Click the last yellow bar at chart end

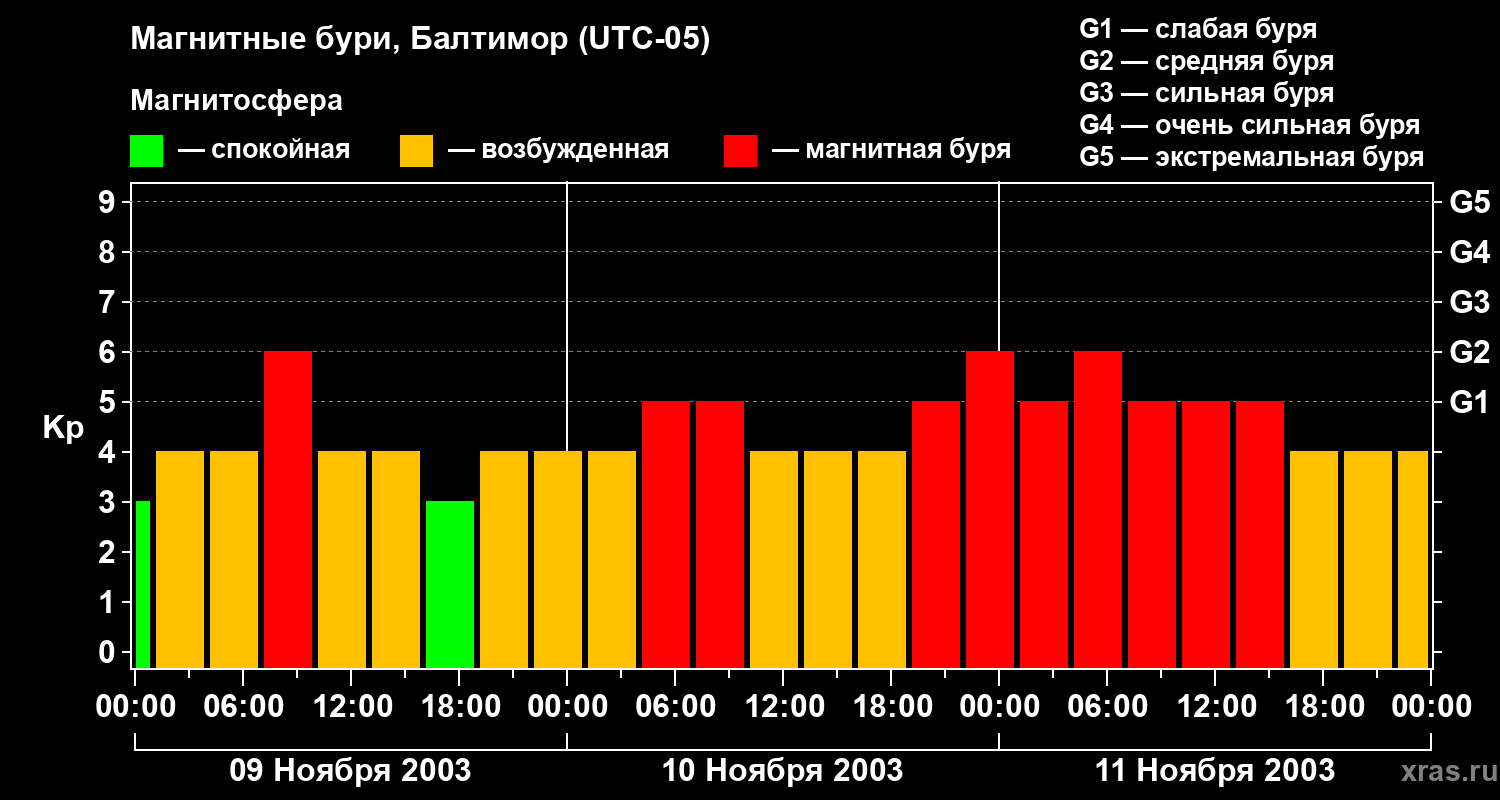coord(1413,560)
